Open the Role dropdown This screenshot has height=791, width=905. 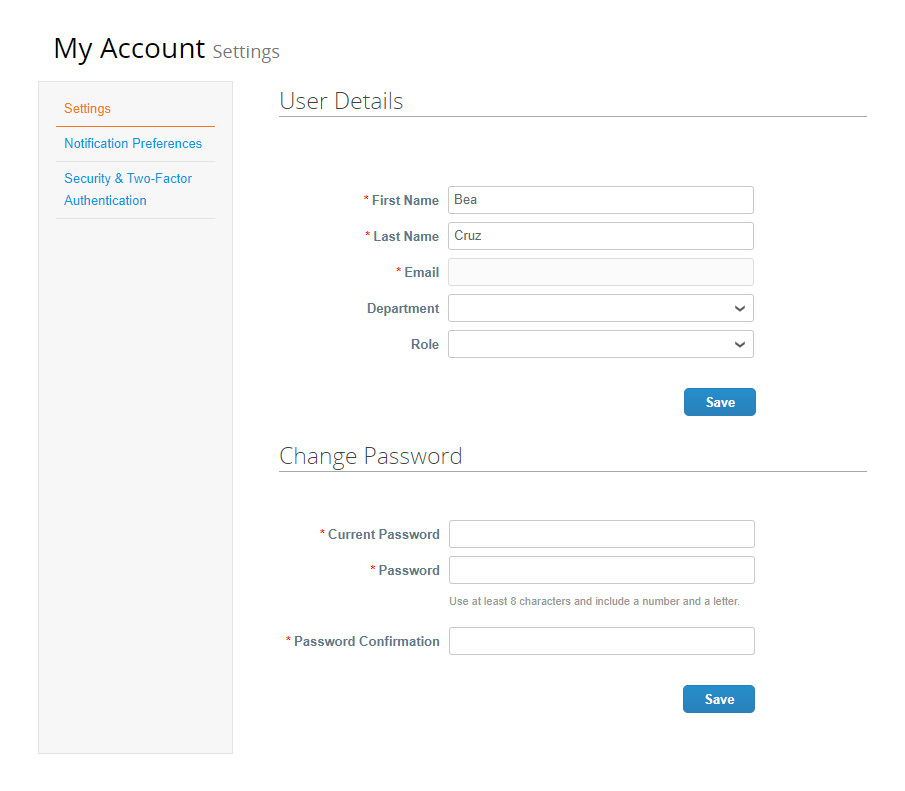(600, 344)
